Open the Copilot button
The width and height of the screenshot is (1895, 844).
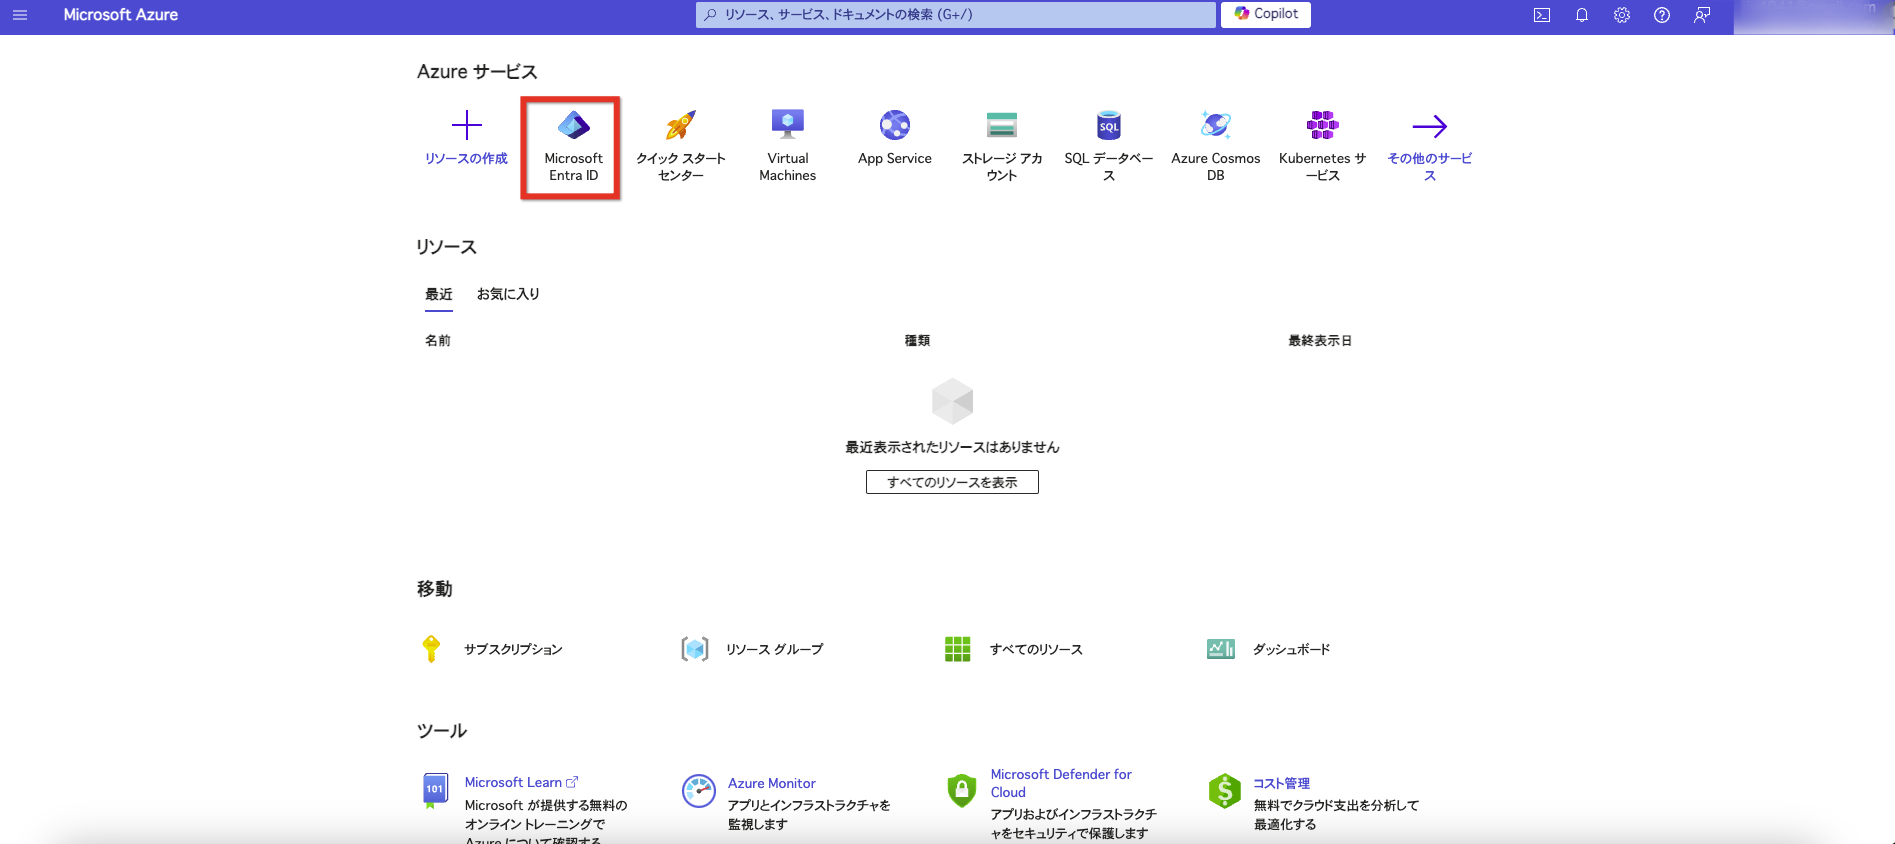[1266, 14]
